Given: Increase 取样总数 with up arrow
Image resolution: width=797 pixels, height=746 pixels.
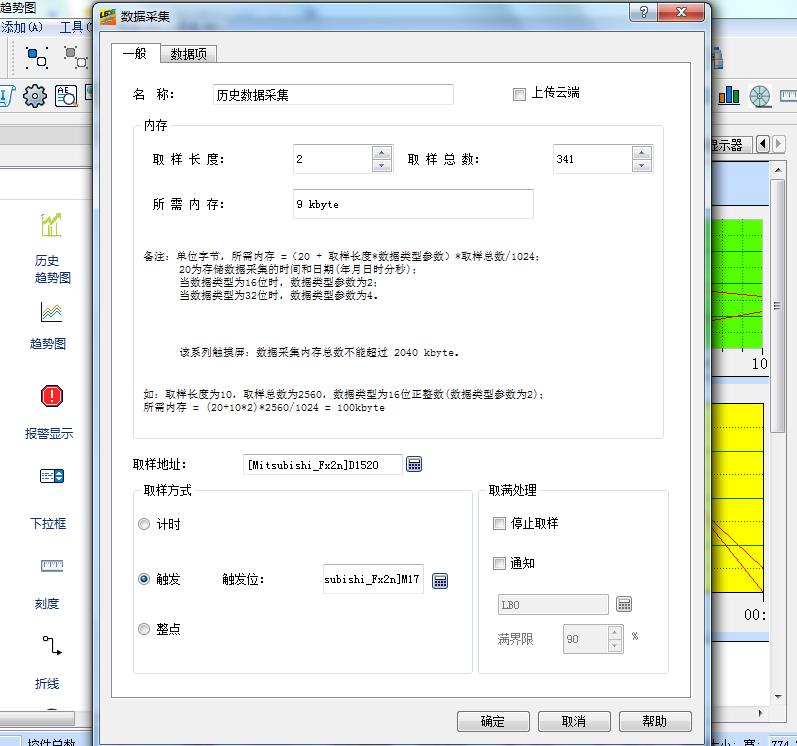Looking at the screenshot, I should point(641,152).
